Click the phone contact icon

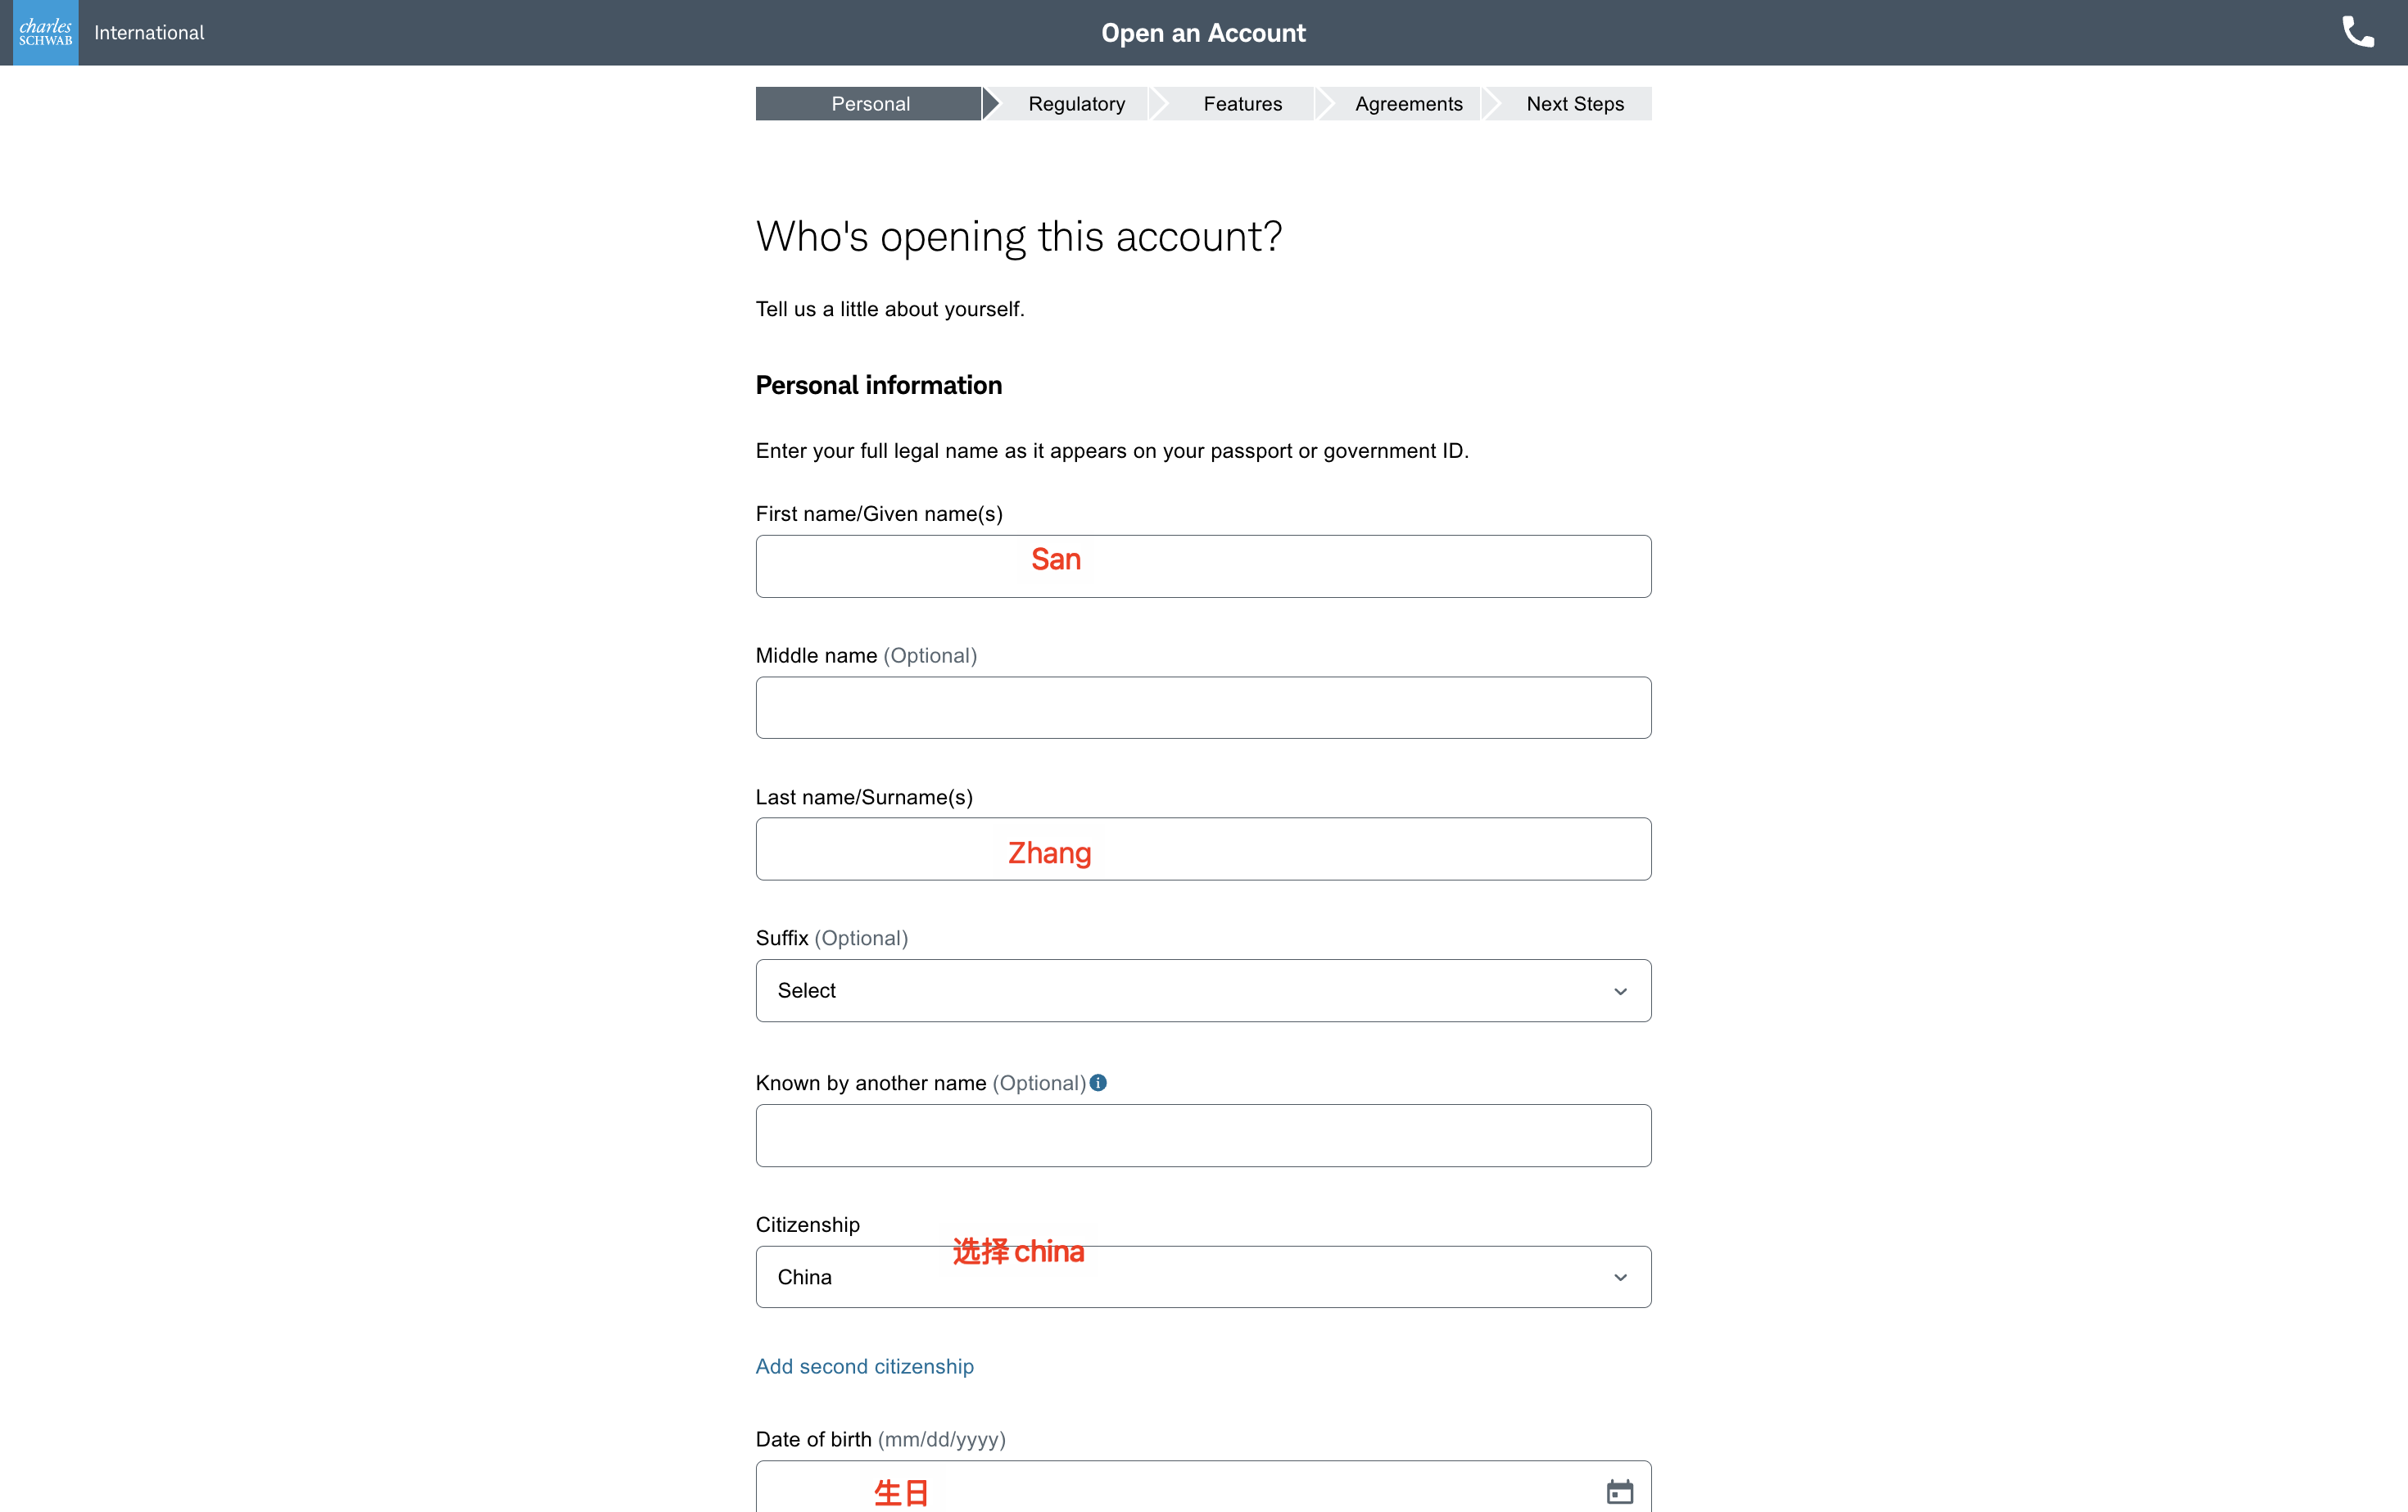click(x=2357, y=33)
